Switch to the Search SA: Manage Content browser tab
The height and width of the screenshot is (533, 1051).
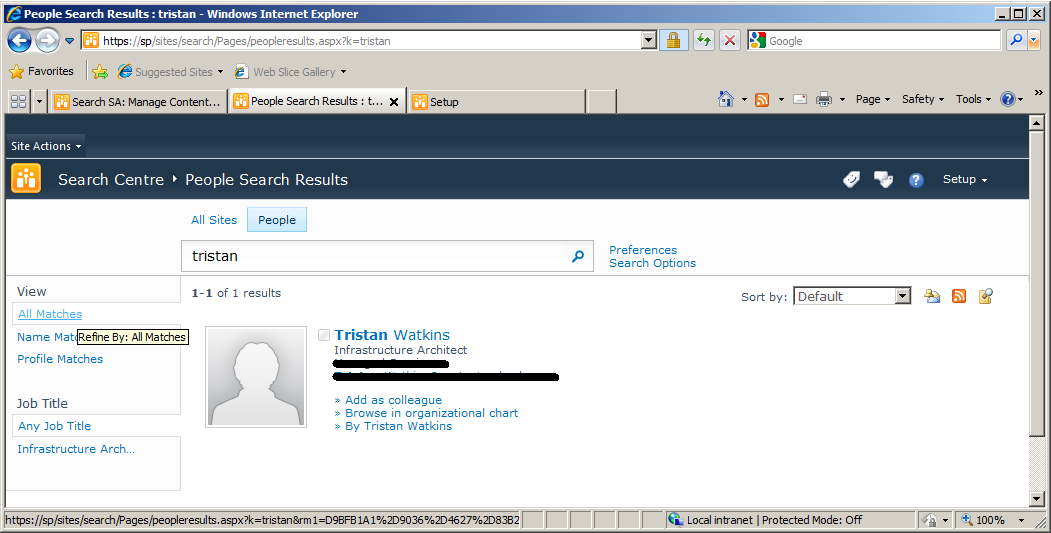click(138, 102)
